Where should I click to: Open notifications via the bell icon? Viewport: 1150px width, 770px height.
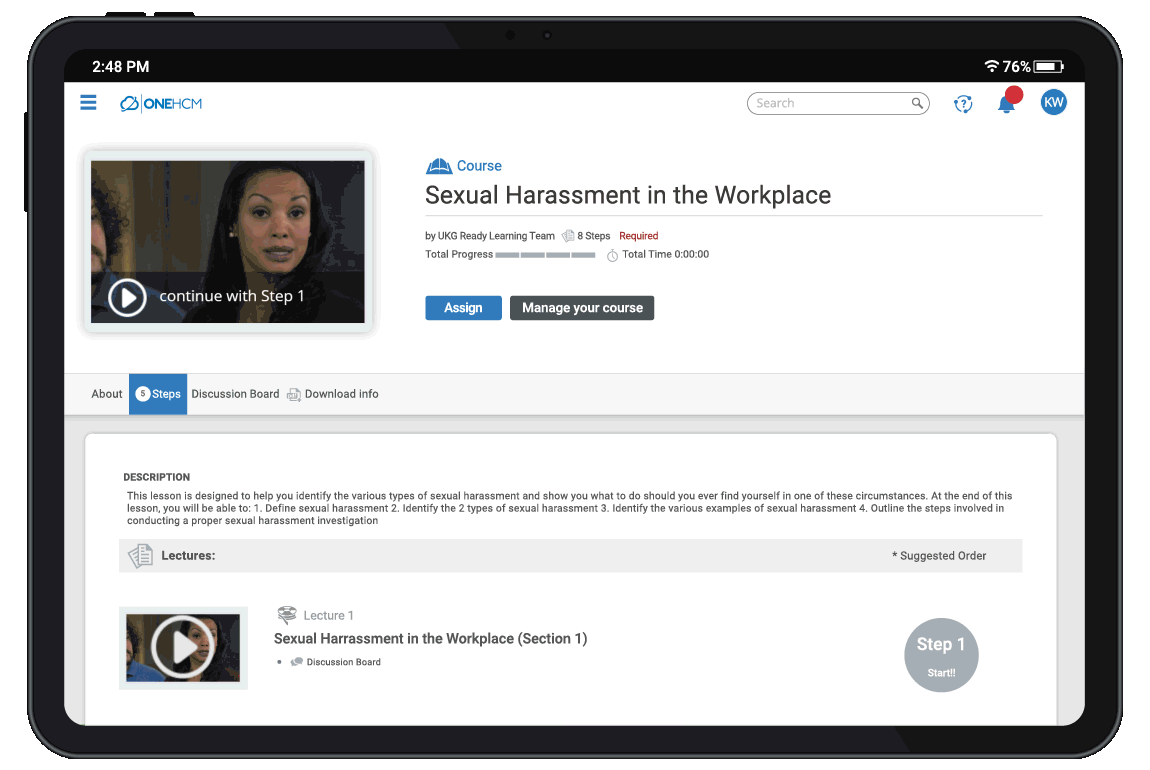point(1007,103)
